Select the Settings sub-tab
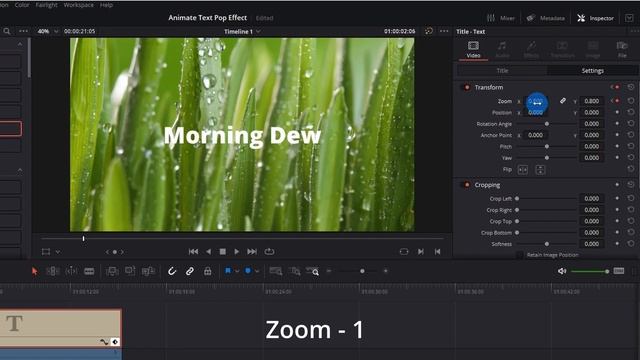 click(x=593, y=71)
